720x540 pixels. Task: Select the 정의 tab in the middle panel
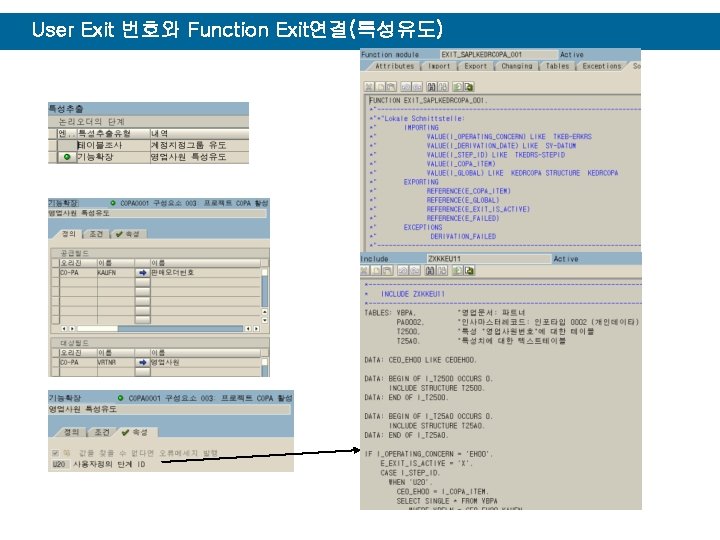point(68,234)
